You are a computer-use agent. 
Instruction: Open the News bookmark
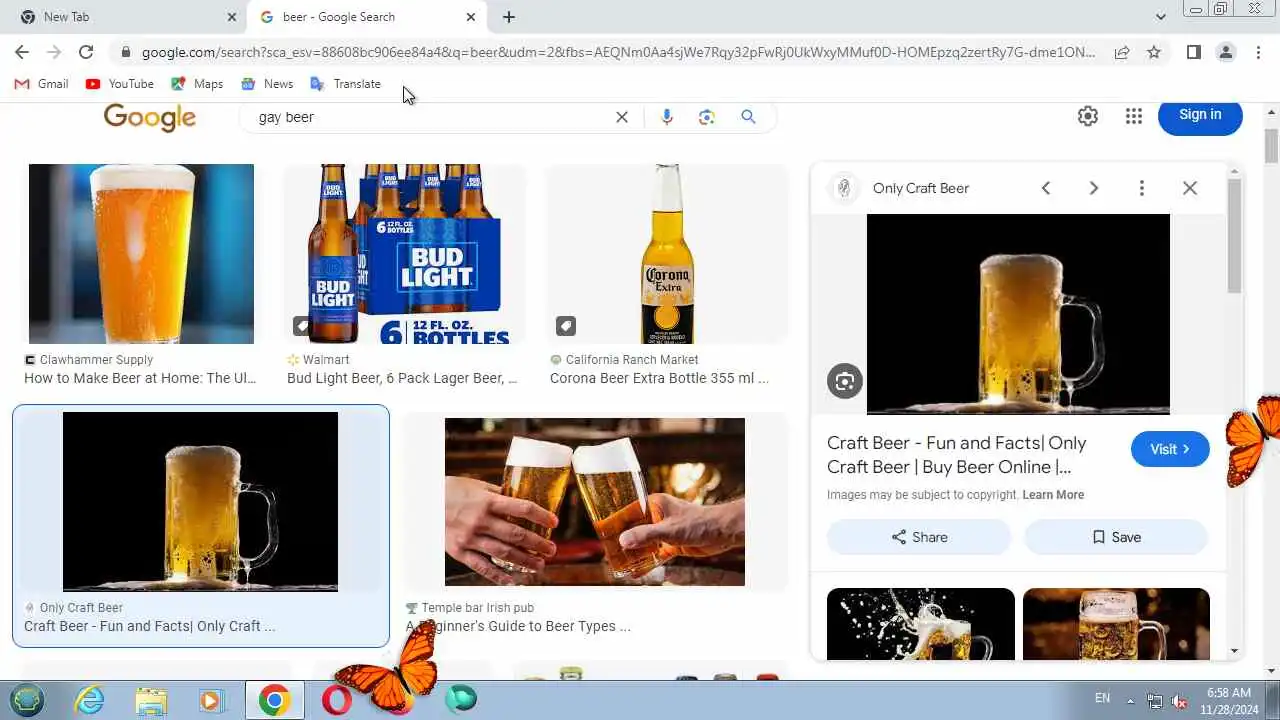(x=267, y=84)
